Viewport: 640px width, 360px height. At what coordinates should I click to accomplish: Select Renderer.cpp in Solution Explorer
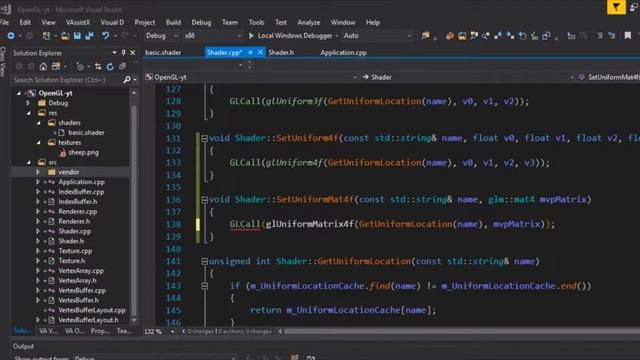point(78,211)
